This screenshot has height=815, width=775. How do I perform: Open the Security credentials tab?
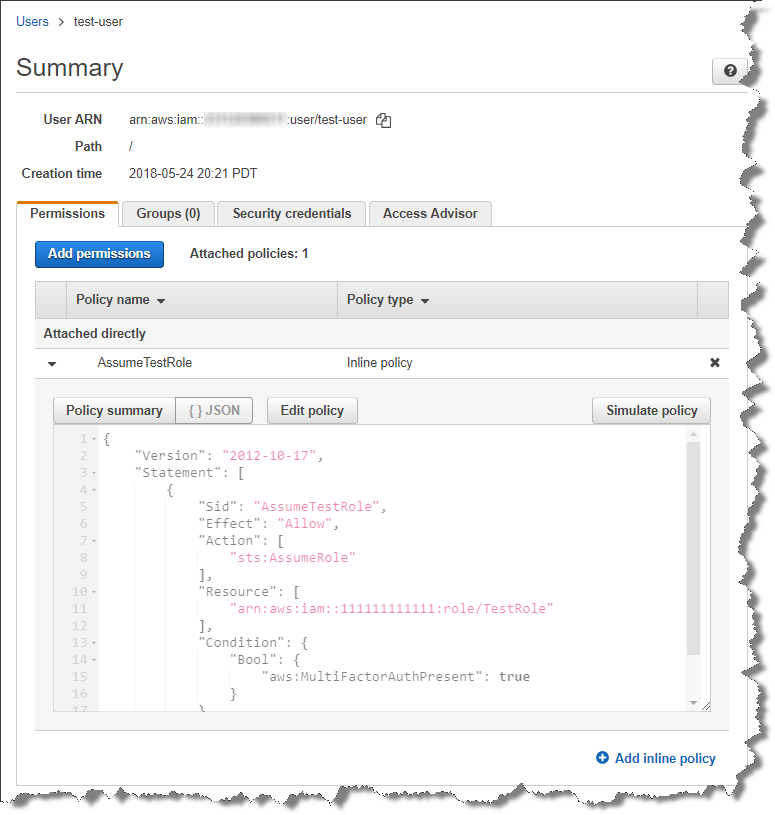tap(290, 213)
